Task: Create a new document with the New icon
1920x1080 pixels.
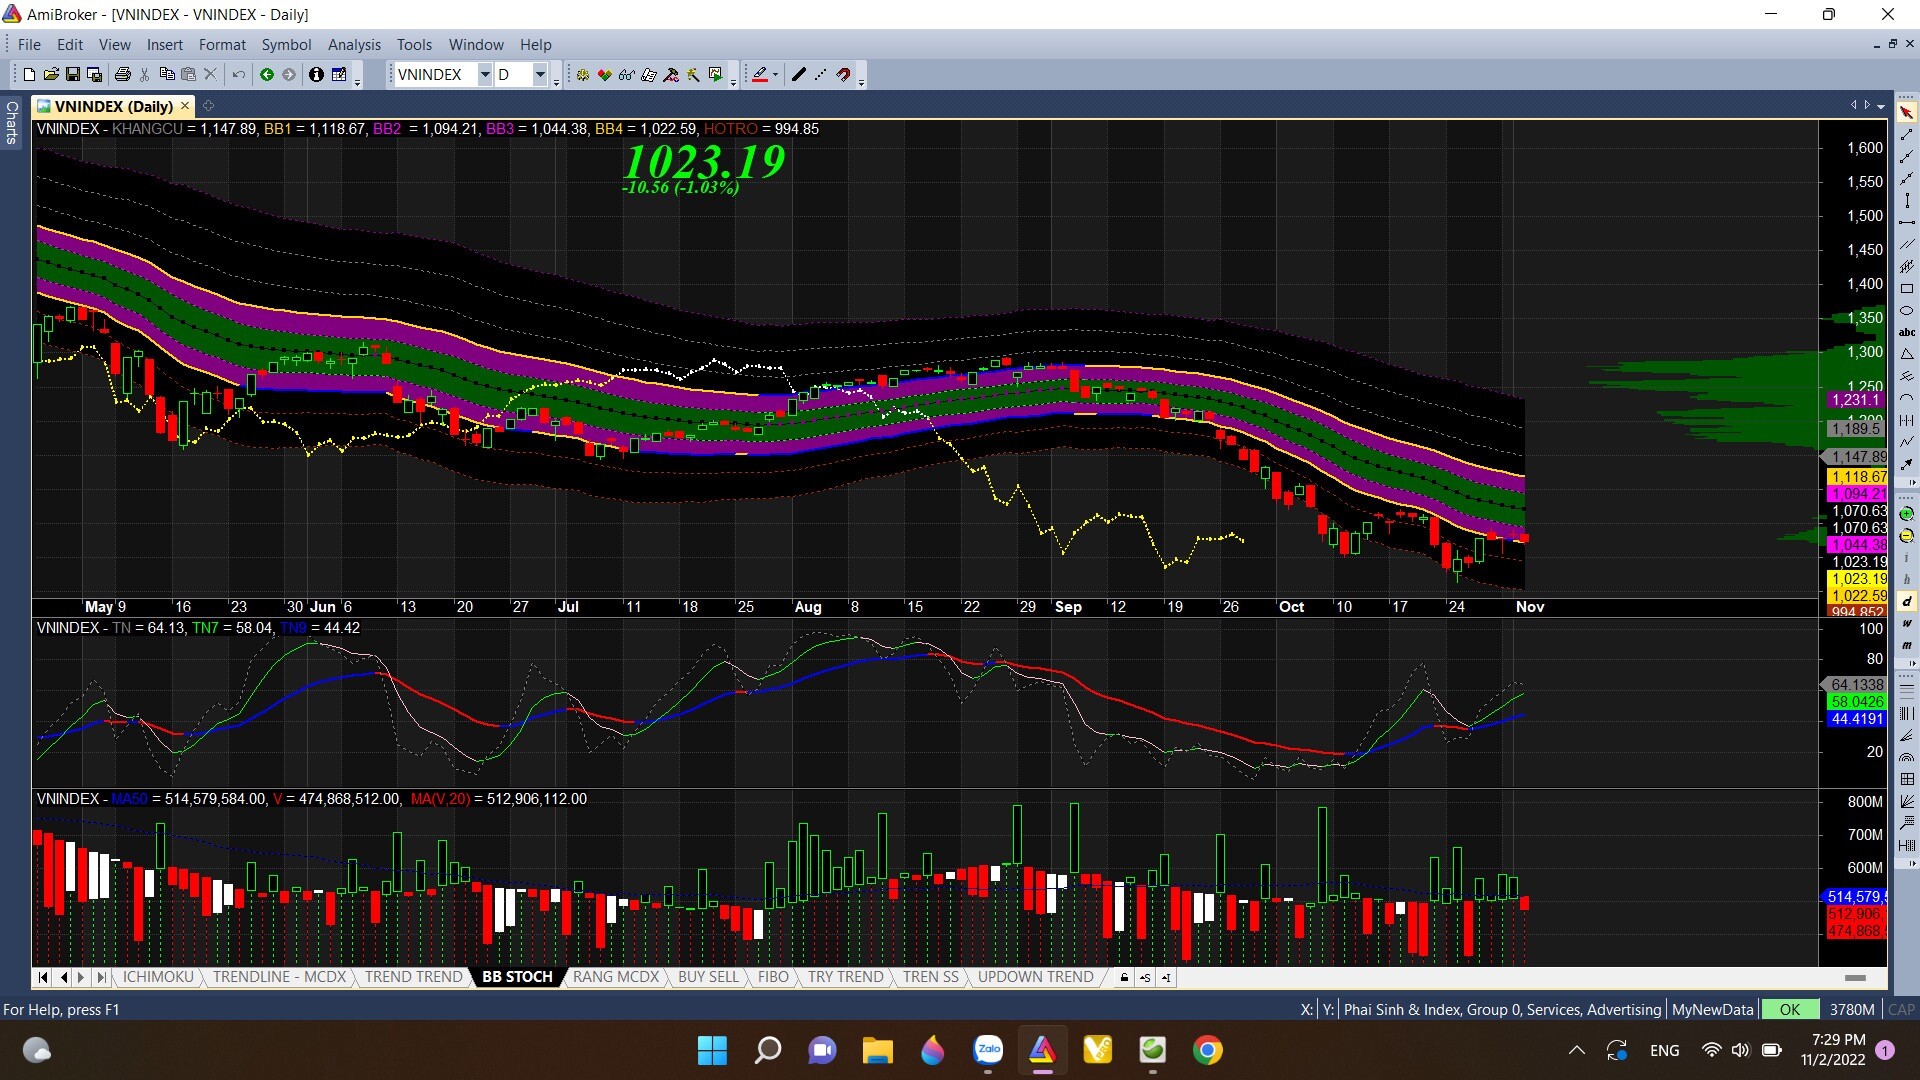Action: (29, 74)
